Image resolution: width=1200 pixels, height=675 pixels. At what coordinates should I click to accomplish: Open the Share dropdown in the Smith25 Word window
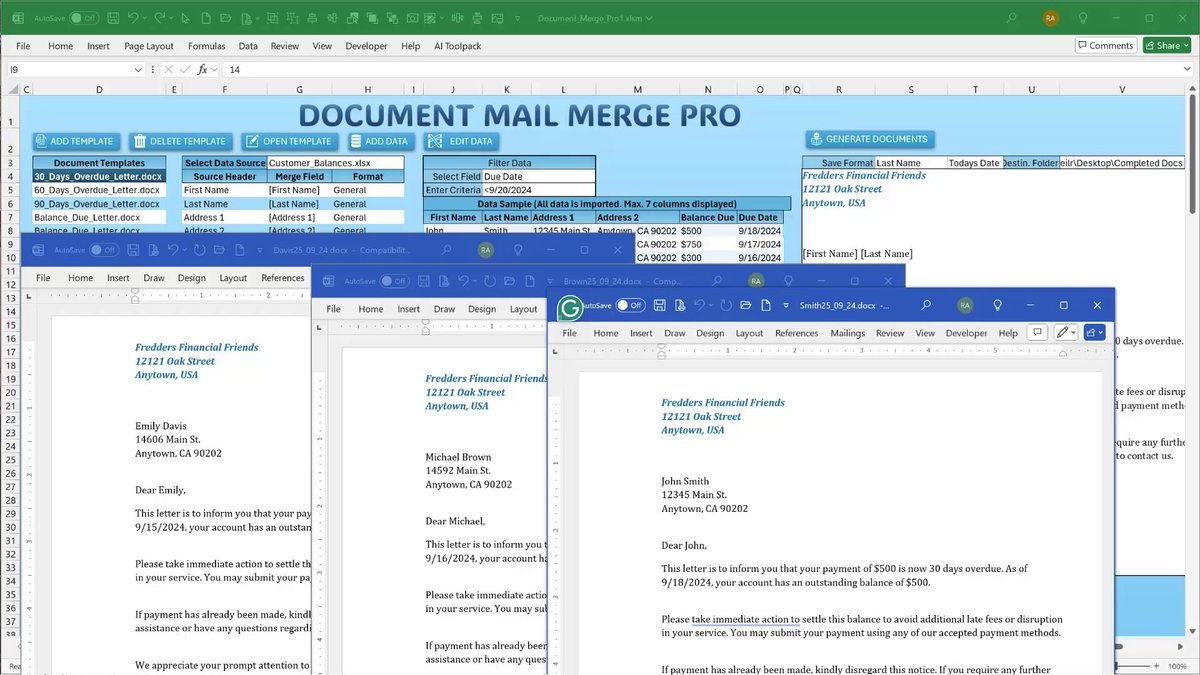(1095, 333)
